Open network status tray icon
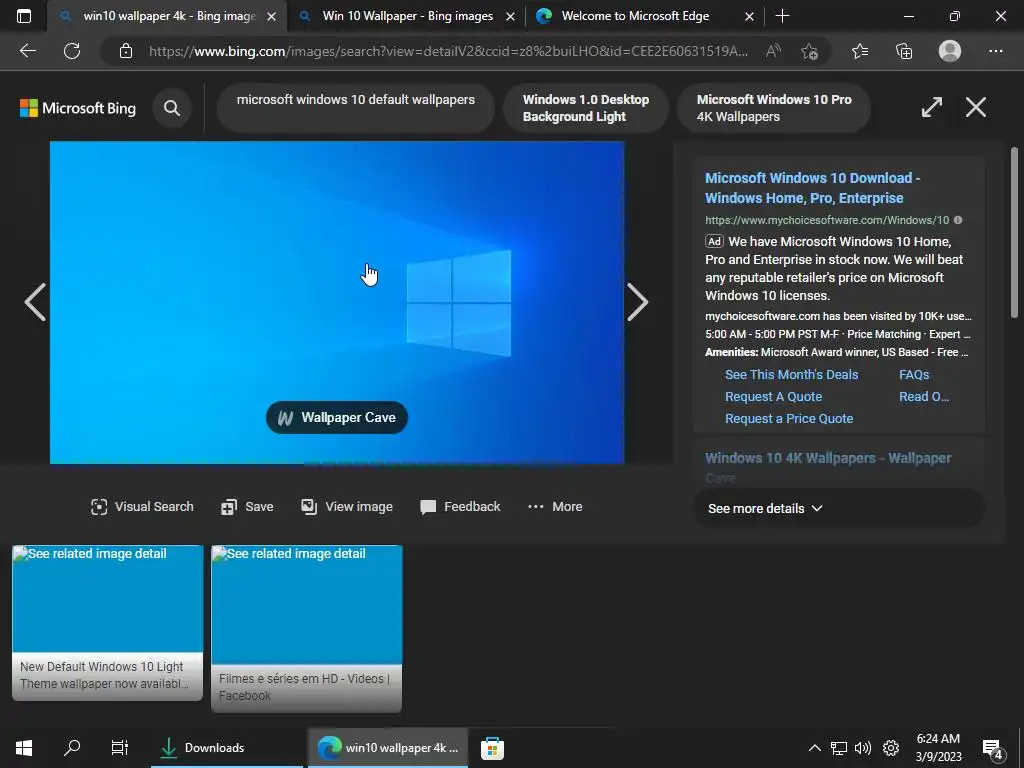This screenshot has height=768, width=1024. [x=839, y=748]
